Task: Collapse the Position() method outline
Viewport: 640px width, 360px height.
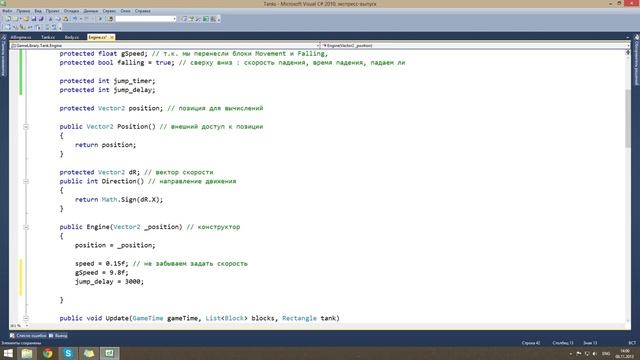Action: coord(26,127)
